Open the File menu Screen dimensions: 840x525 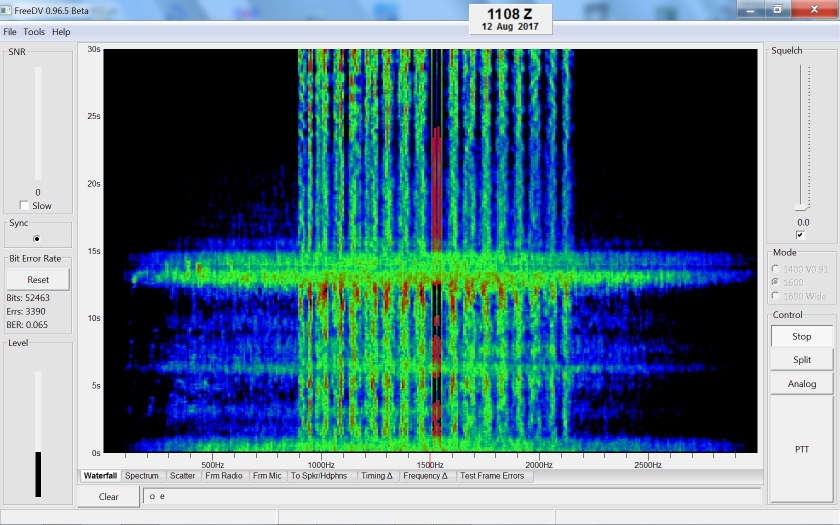(x=10, y=32)
